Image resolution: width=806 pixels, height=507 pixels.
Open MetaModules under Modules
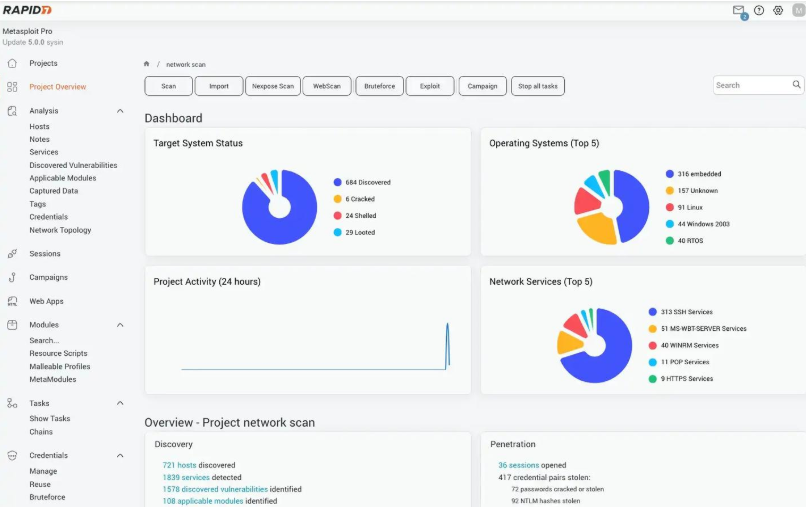pyautogui.click(x=52, y=379)
